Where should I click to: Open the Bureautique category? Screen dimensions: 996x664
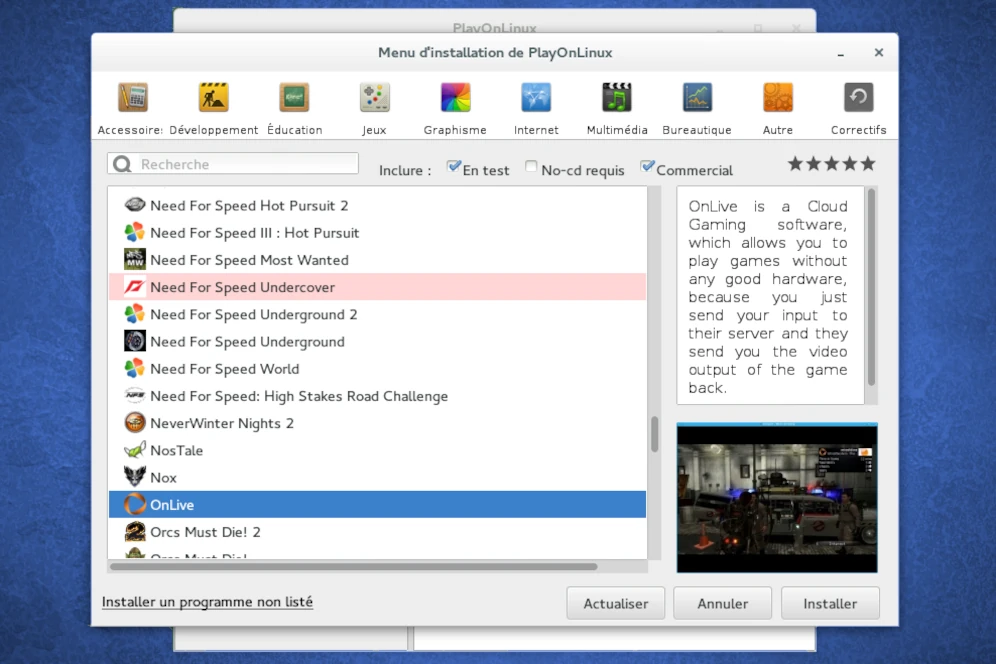pyautogui.click(x=697, y=109)
